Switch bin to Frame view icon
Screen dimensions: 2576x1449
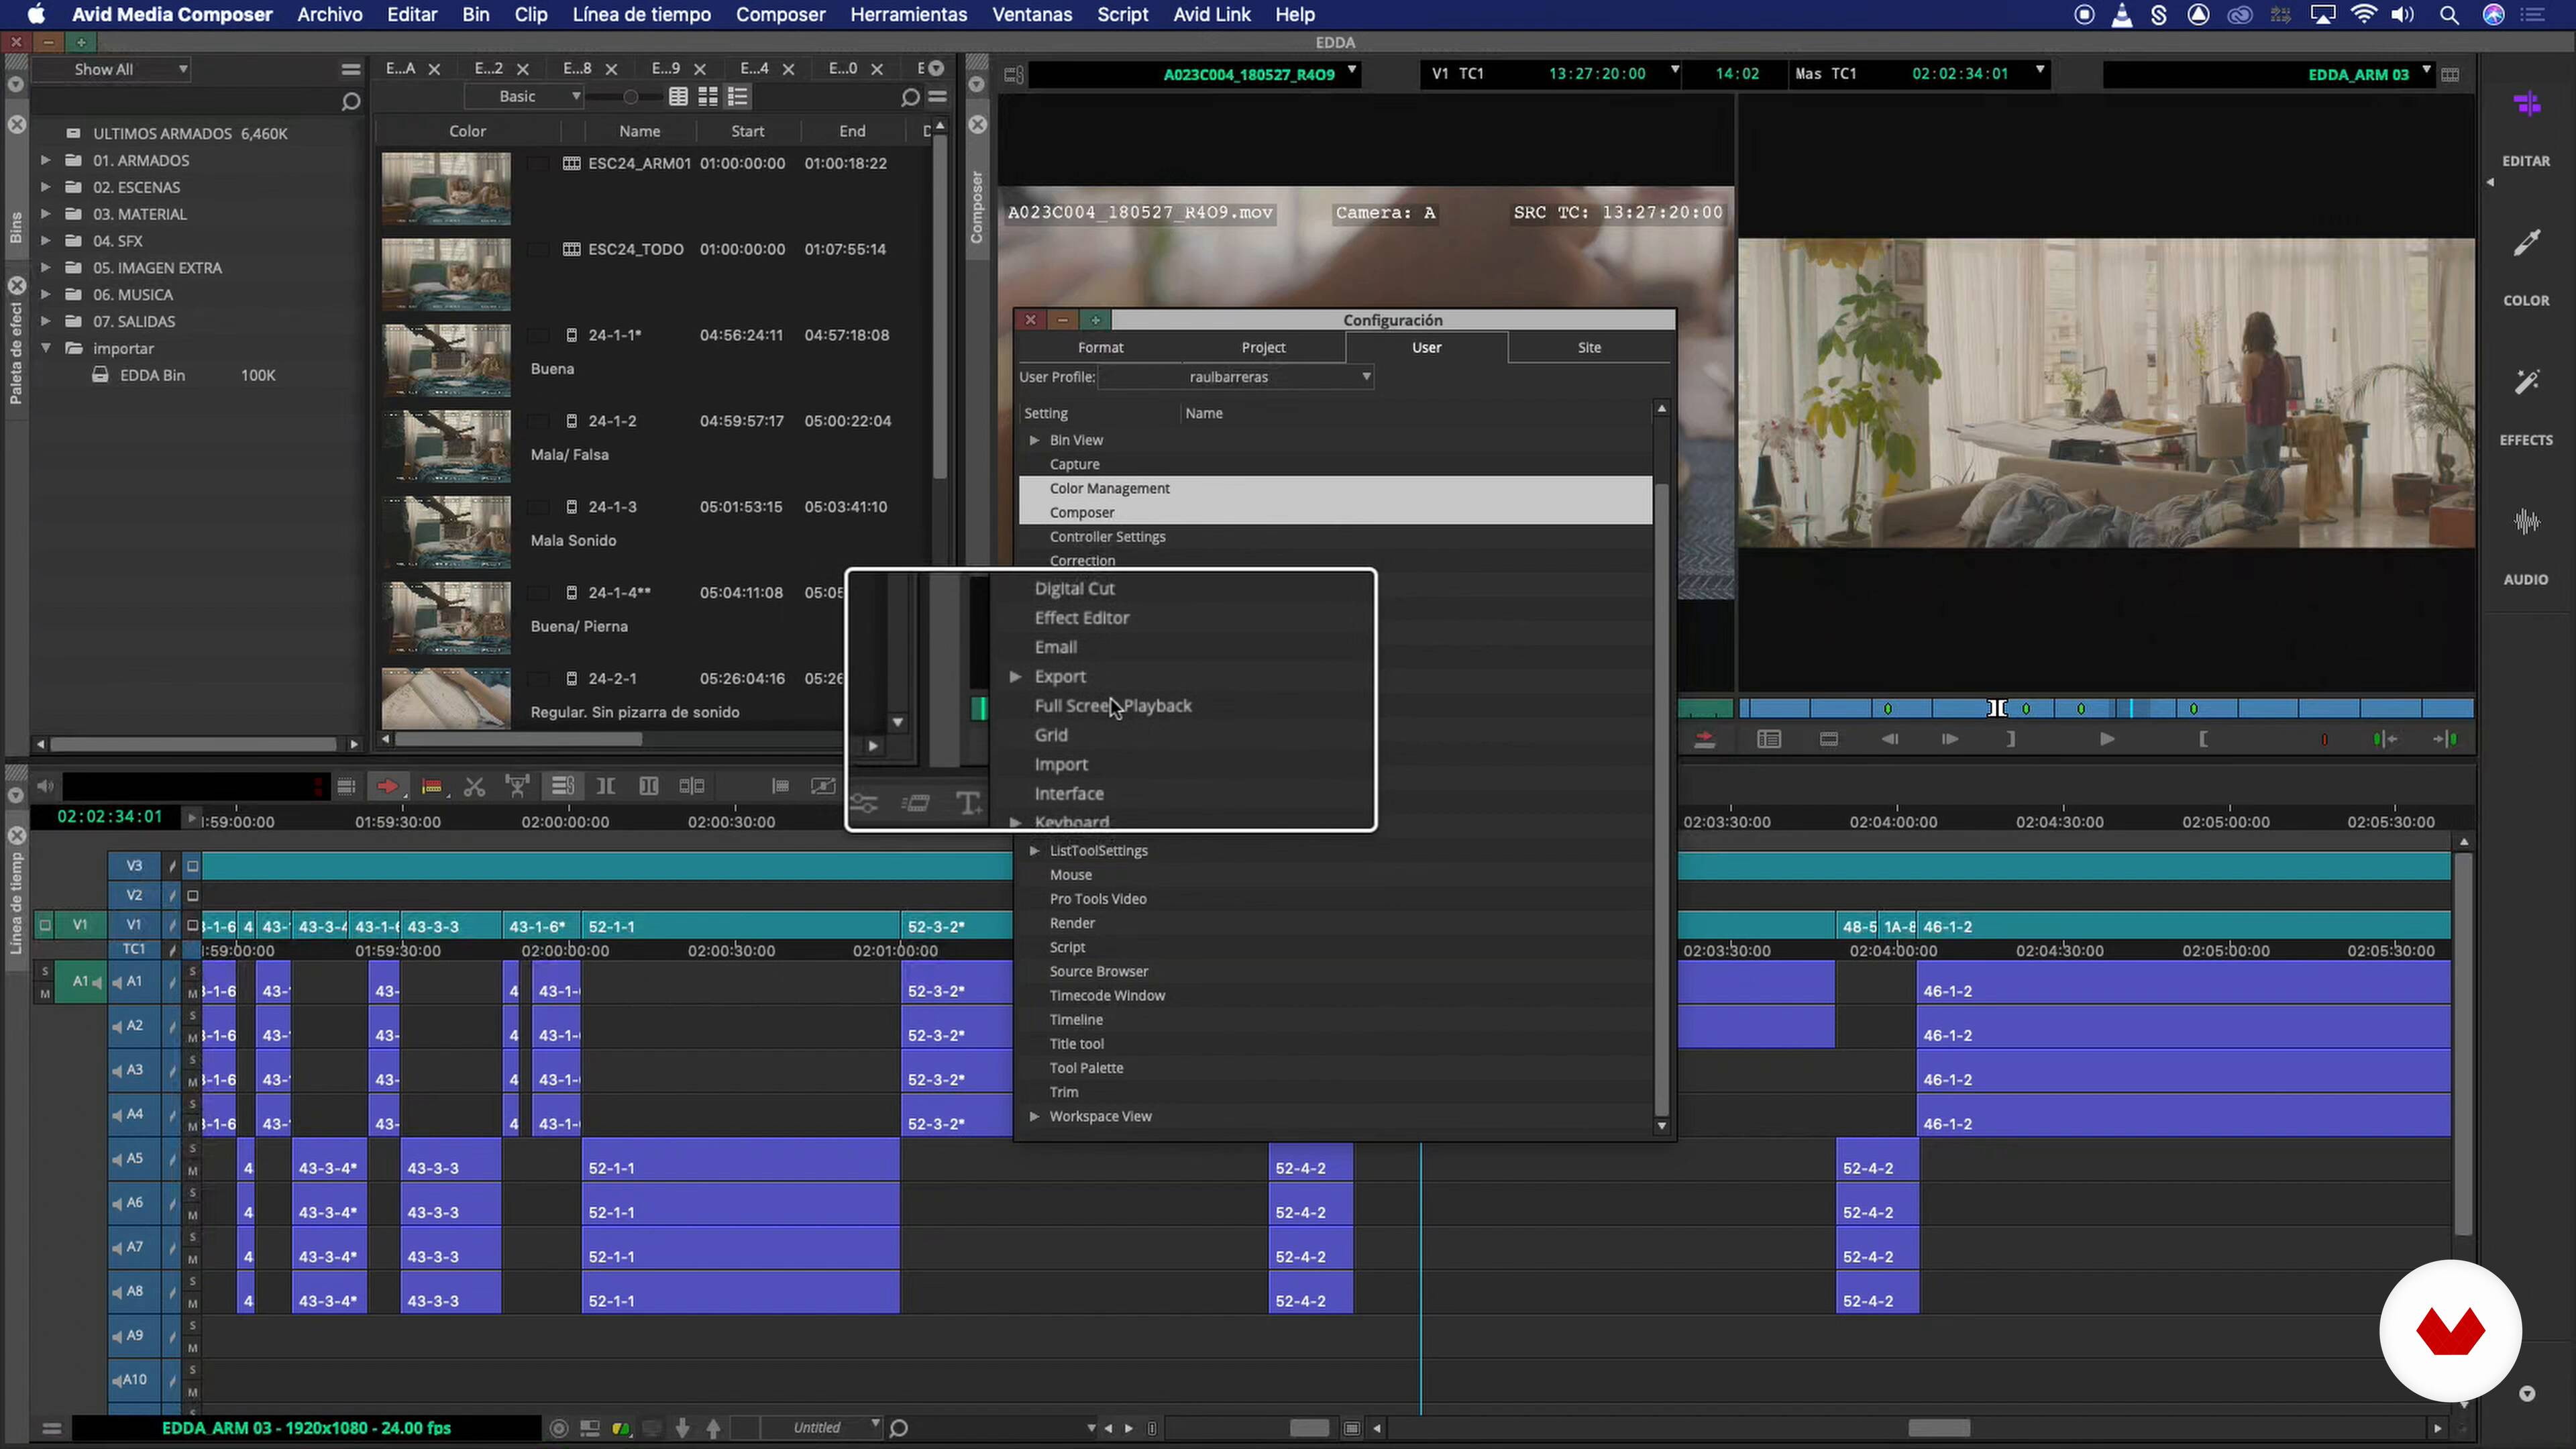point(708,97)
